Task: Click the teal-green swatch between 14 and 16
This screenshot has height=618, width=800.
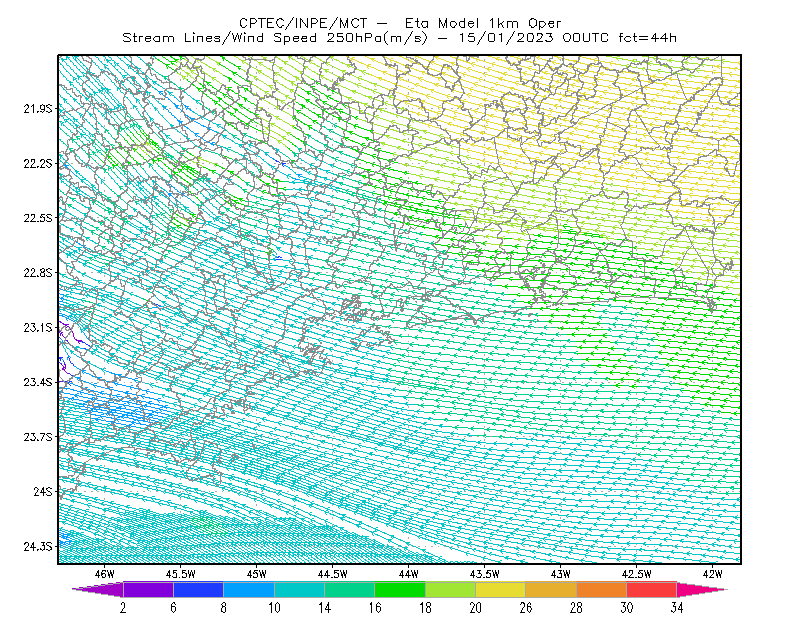Action: coord(349,589)
